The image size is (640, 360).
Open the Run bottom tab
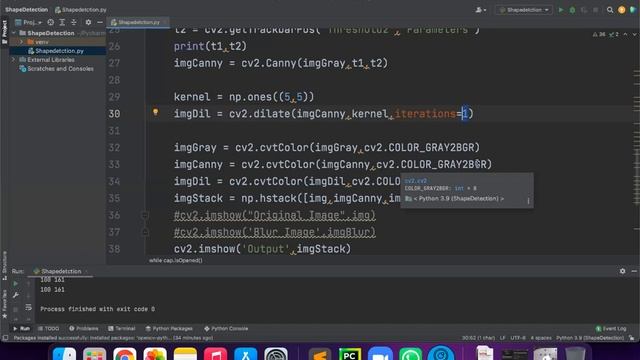click(21, 329)
